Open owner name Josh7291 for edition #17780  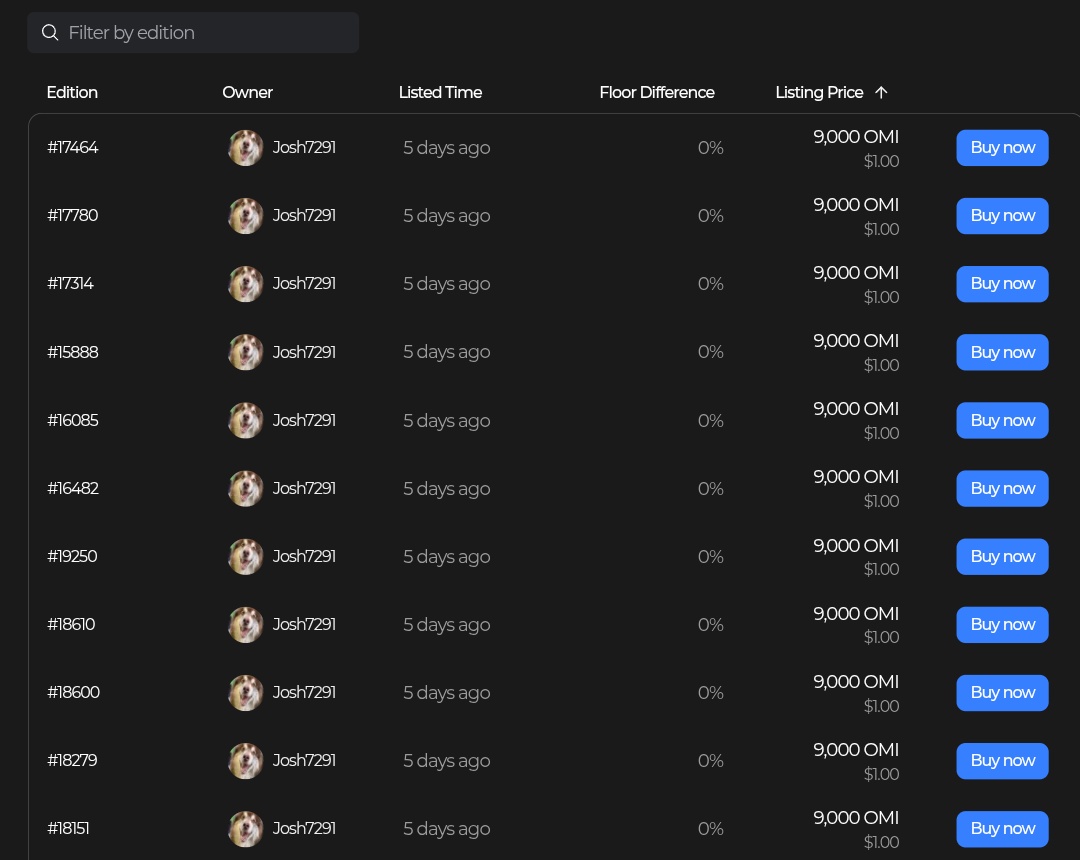(x=304, y=216)
